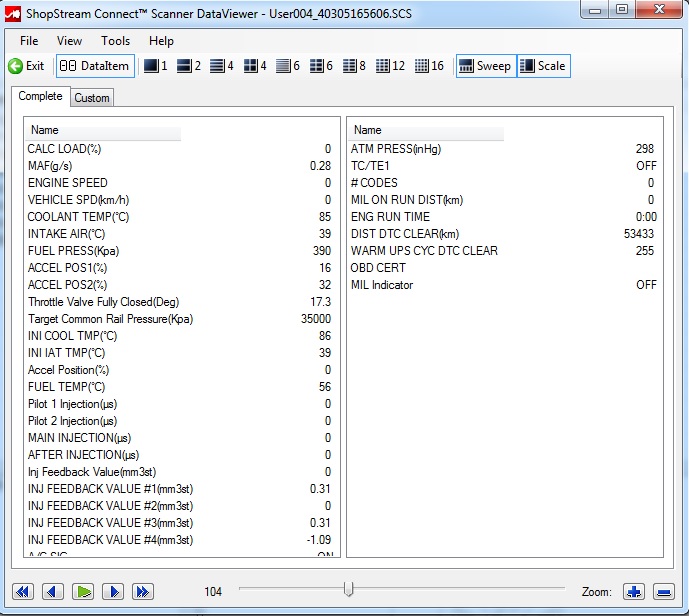Select the COOLANT TEMP(°C) row
This screenshot has width=689, height=616.
click(181, 217)
